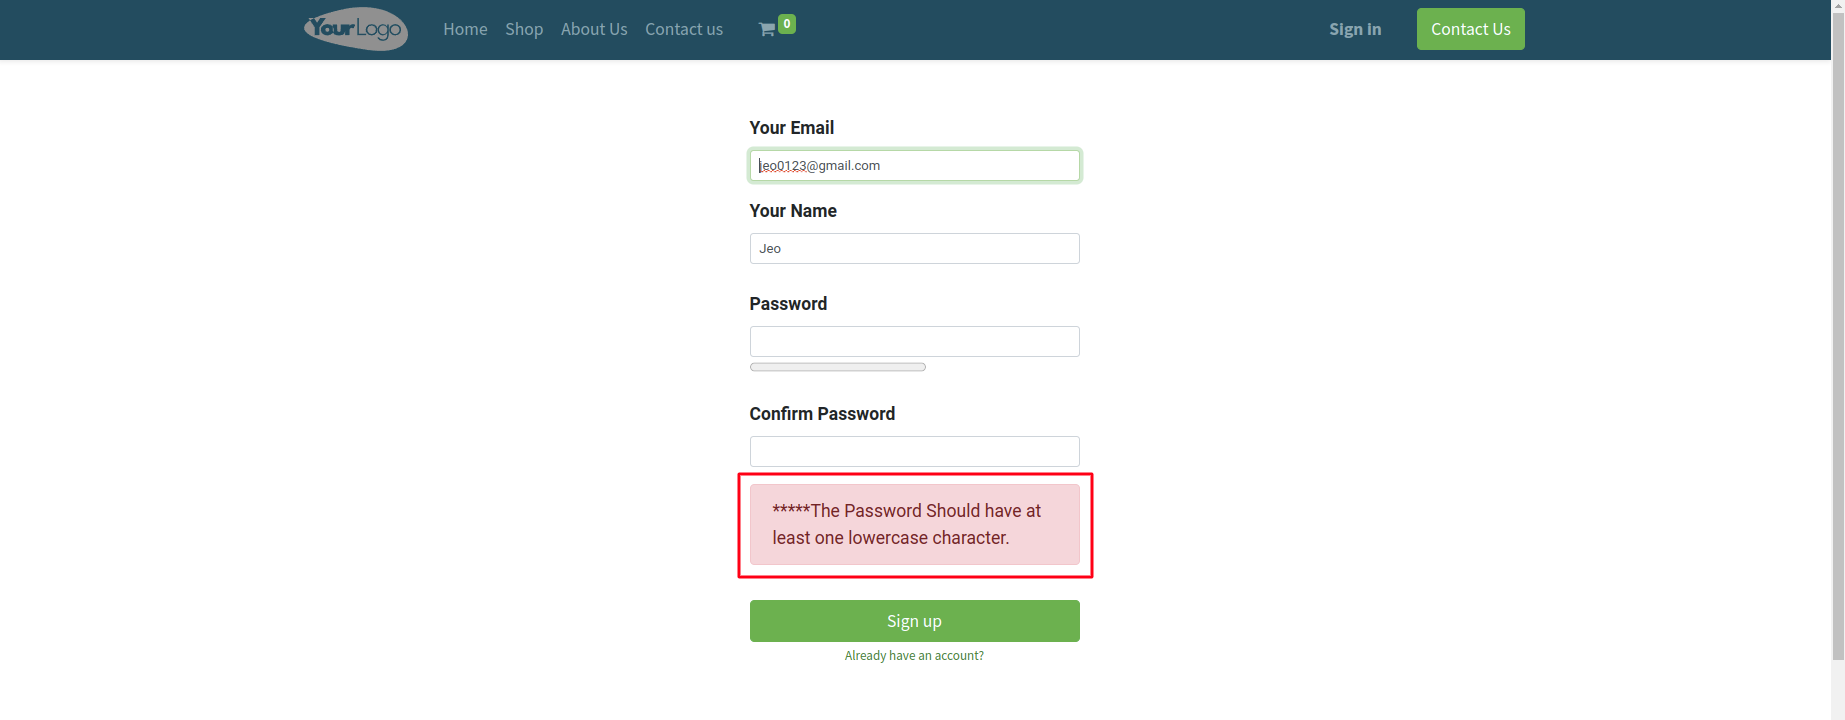Click into the Your Name field
This screenshot has width=1845, height=720.
coord(914,249)
